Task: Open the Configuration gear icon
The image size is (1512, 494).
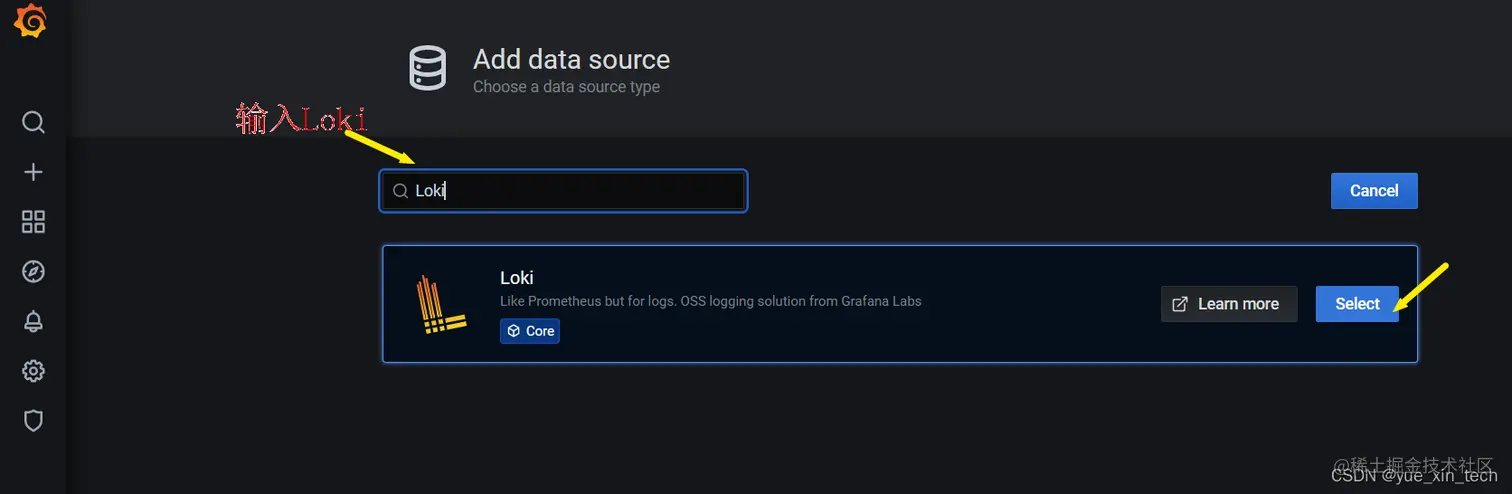Action: coord(33,371)
